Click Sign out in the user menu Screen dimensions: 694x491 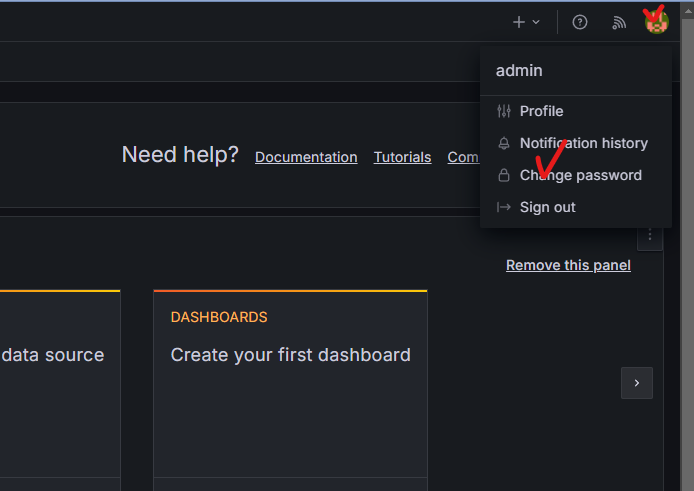[x=576, y=207]
